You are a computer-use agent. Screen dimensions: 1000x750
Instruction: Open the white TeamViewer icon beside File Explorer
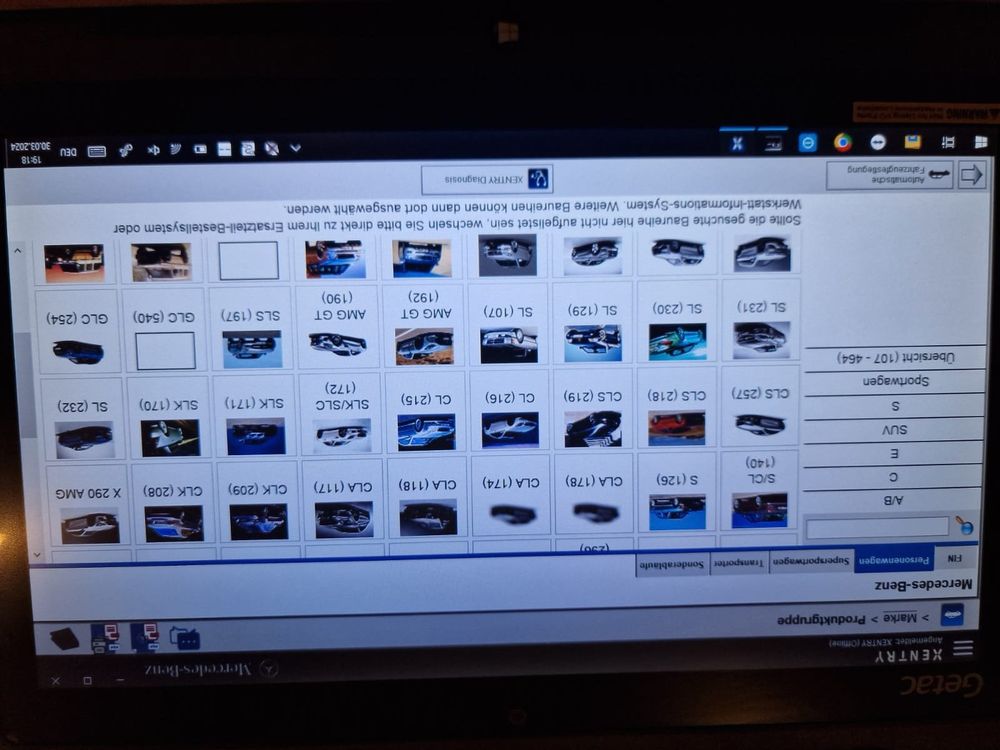pyautogui.click(x=878, y=142)
